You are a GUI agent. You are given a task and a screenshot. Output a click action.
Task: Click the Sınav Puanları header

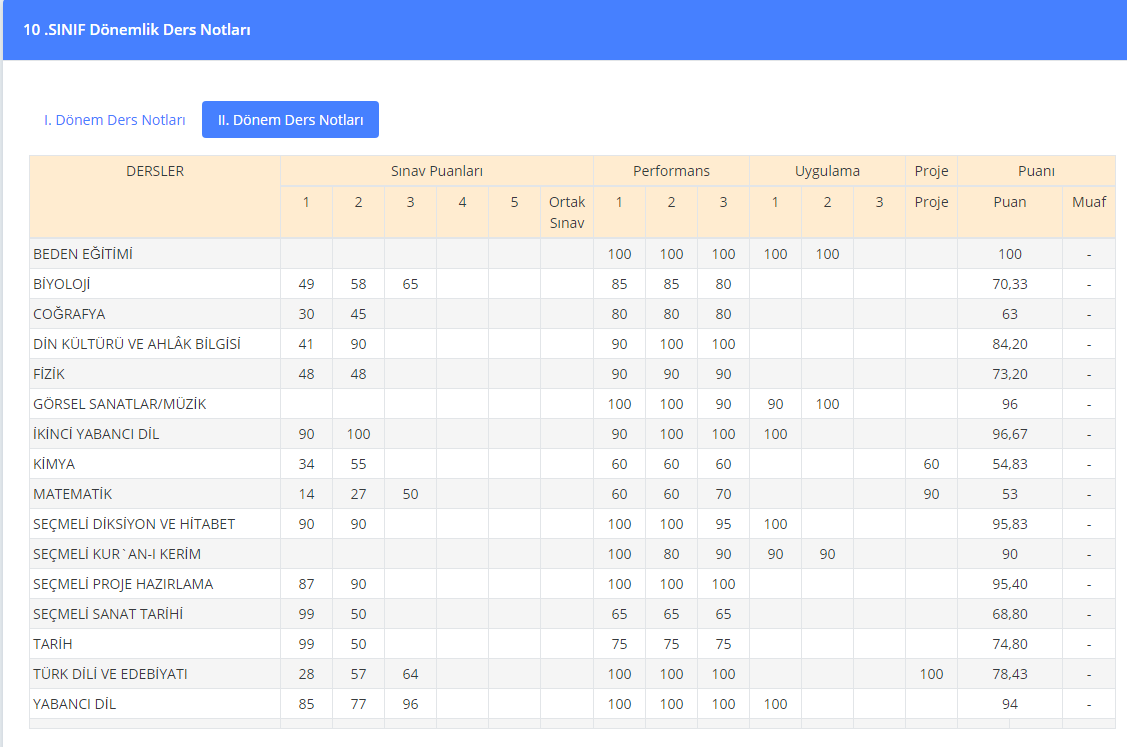click(x=437, y=171)
